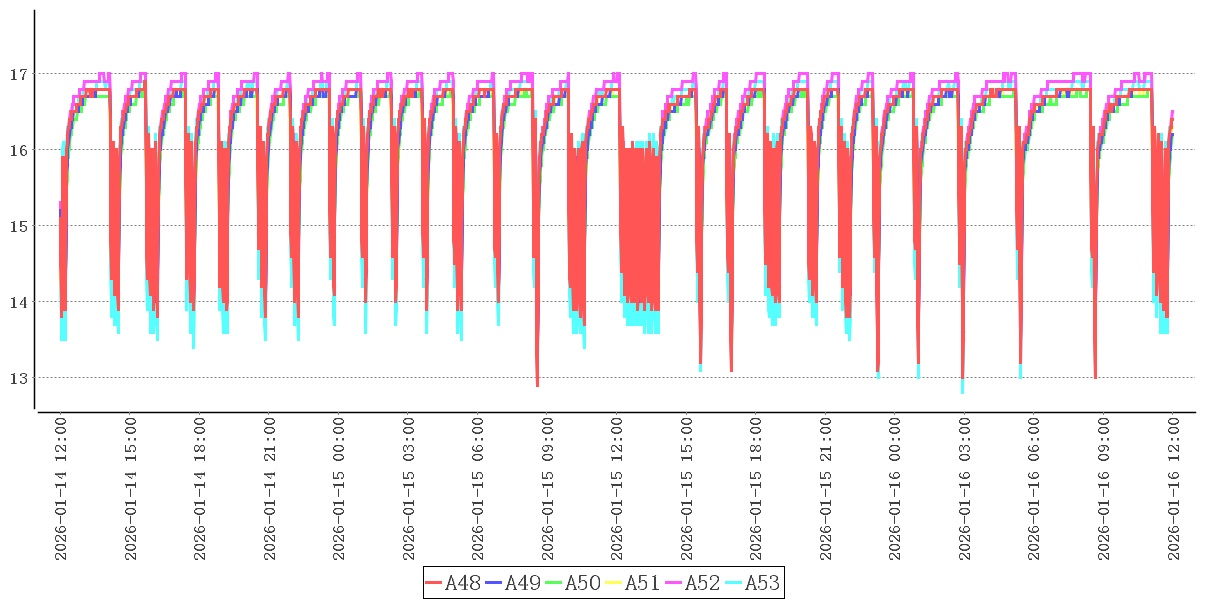Click the yellow A51 legend color line
Image resolution: width=1207 pixels, height=600 pixels.
coord(613,583)
